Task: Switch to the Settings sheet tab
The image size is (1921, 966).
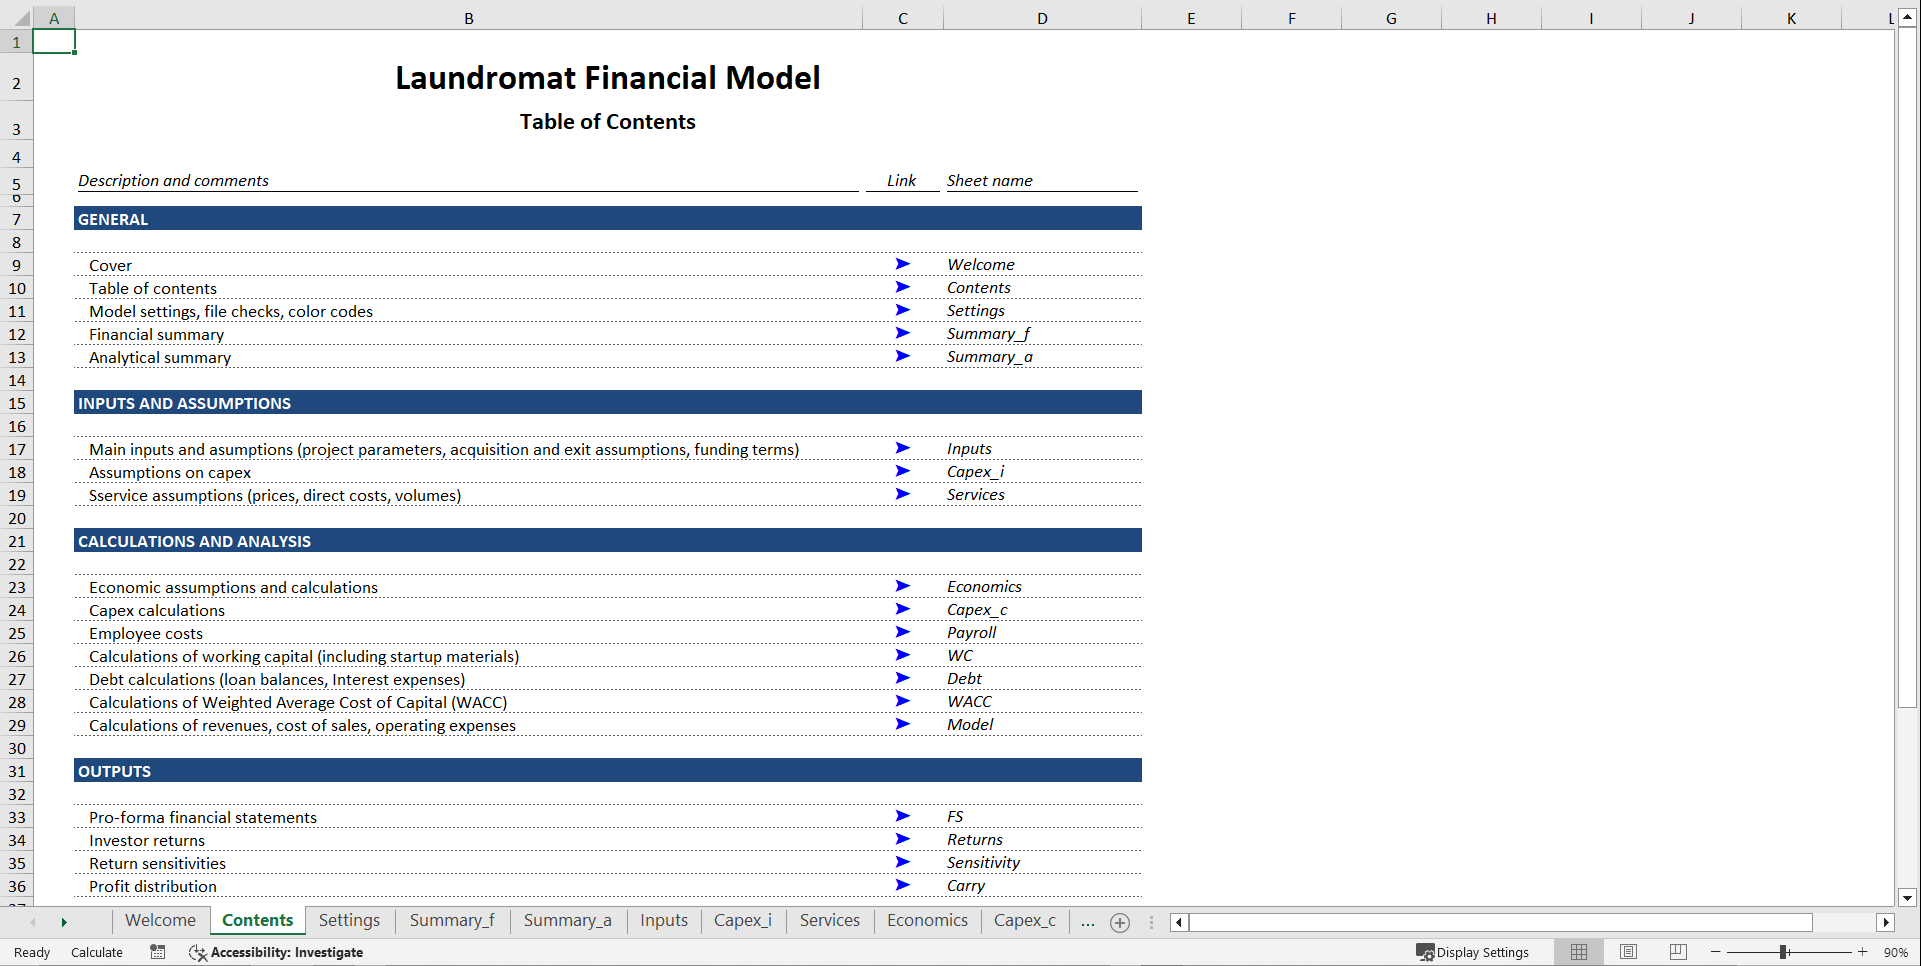Action: (x=349, y=920)
